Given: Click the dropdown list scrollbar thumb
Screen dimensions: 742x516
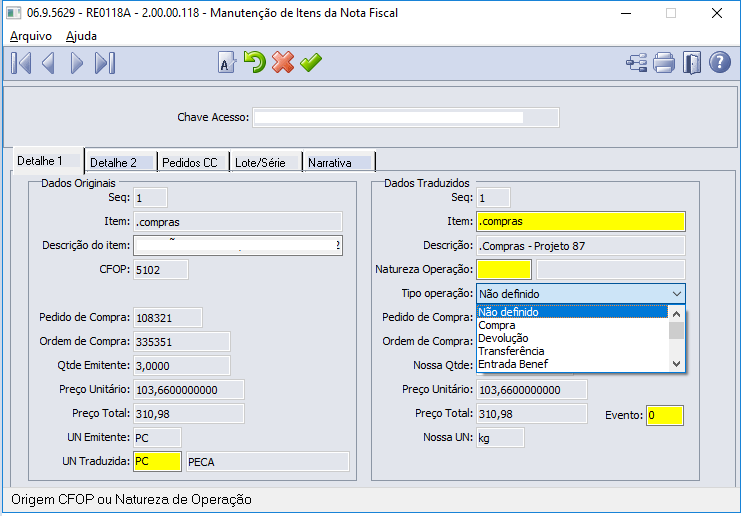Looking at the screenshot, I should coord(676,330).
